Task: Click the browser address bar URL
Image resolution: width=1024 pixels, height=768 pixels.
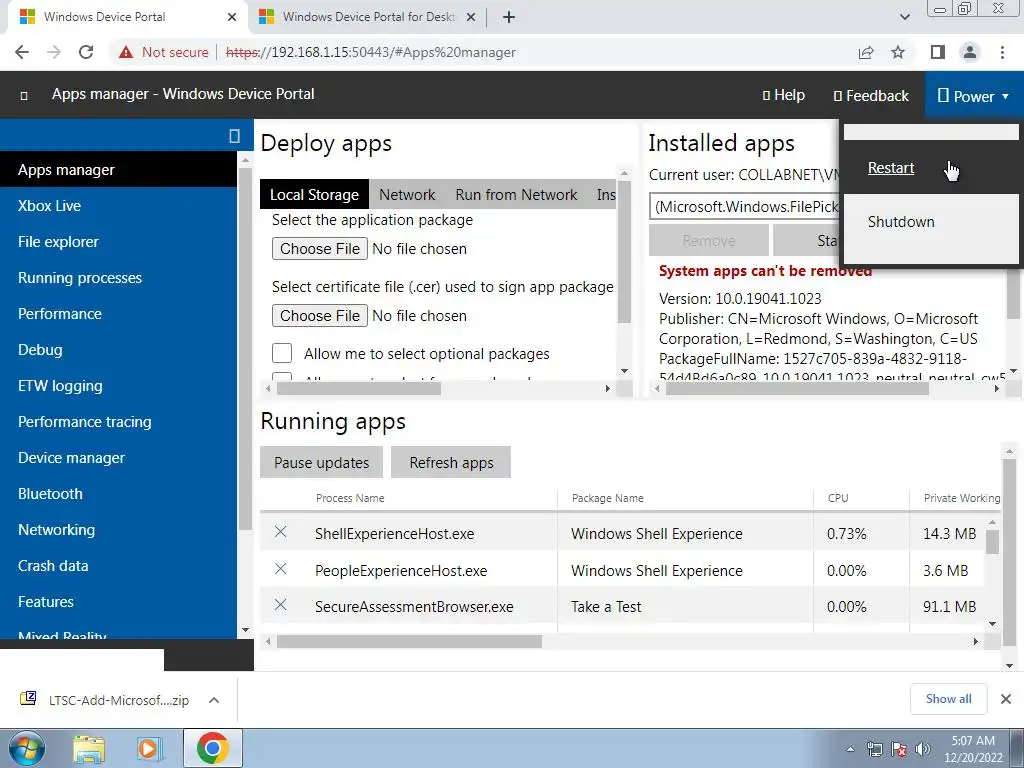Action: (371, 52)
